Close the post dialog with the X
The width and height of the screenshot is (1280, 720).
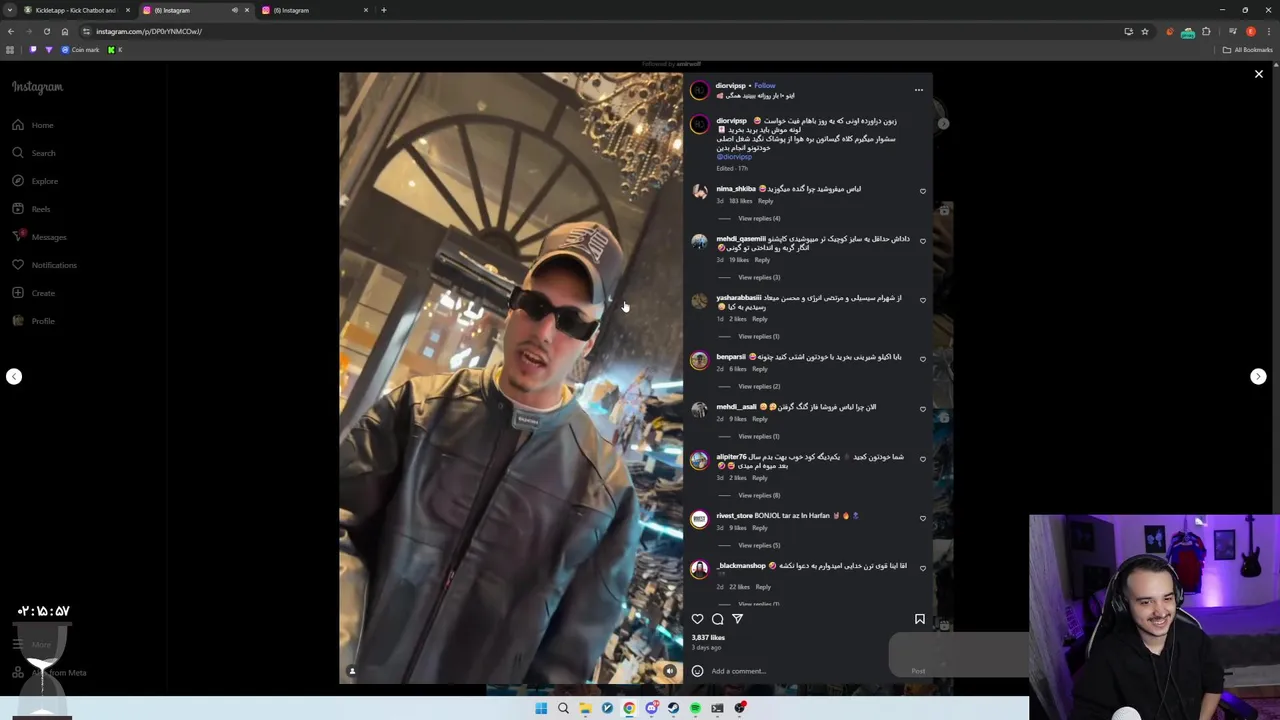point(1259,74)
